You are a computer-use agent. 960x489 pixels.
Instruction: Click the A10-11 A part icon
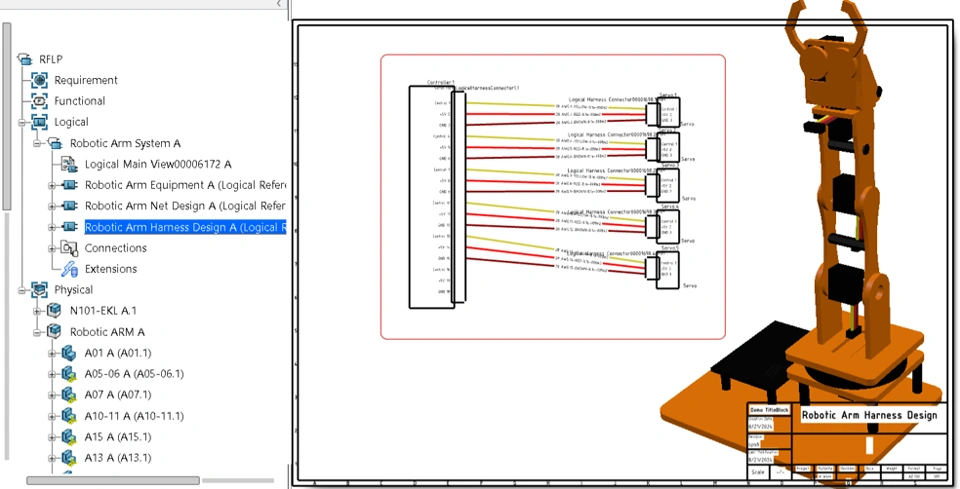69,416
